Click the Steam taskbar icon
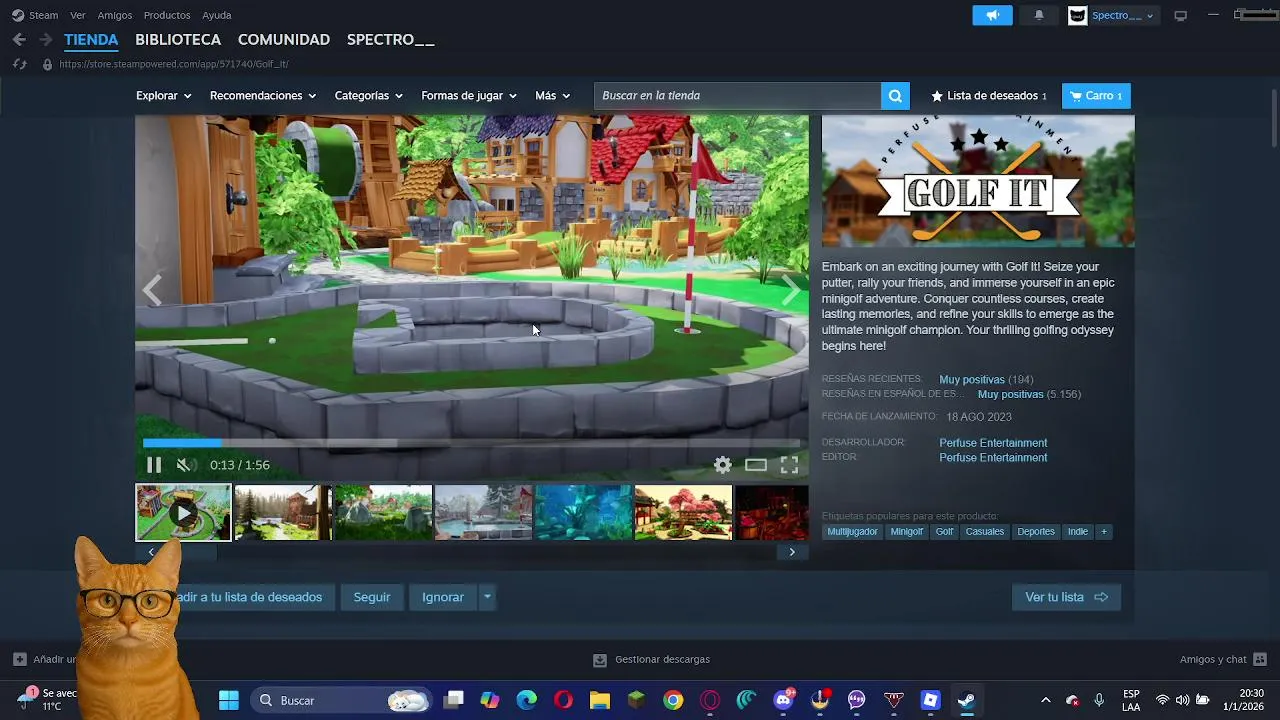This screenshot has width=1280, height=720. [966, 701]
